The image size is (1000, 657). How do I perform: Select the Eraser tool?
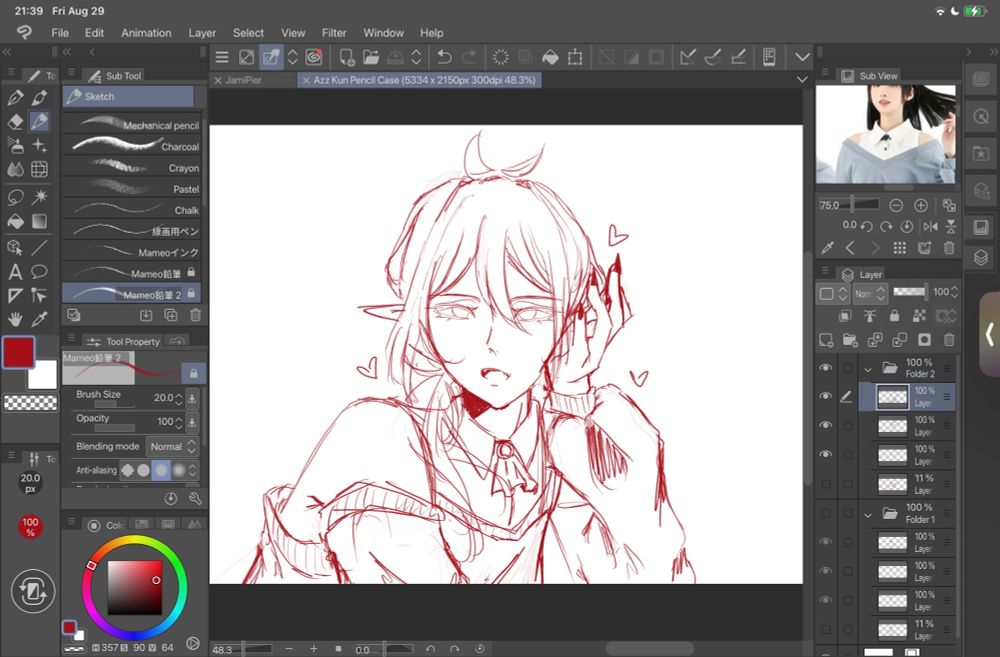coord(15,121)
